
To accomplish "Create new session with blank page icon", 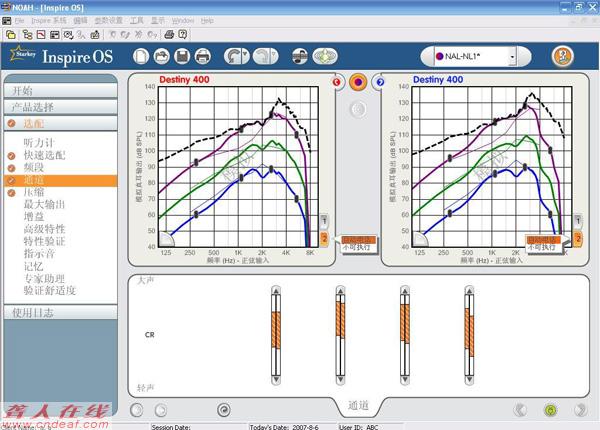I will point(141,56).
